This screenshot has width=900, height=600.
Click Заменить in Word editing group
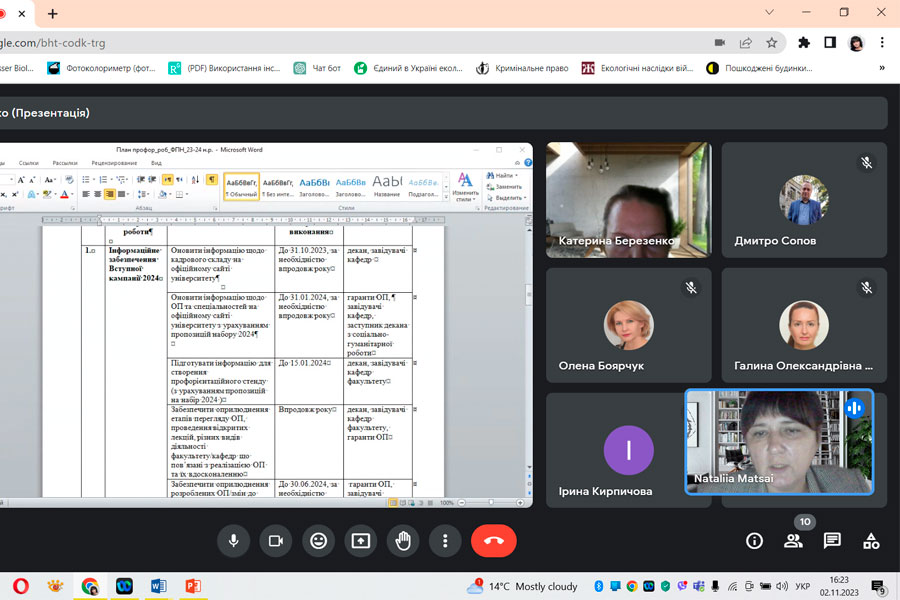[505, 187]
